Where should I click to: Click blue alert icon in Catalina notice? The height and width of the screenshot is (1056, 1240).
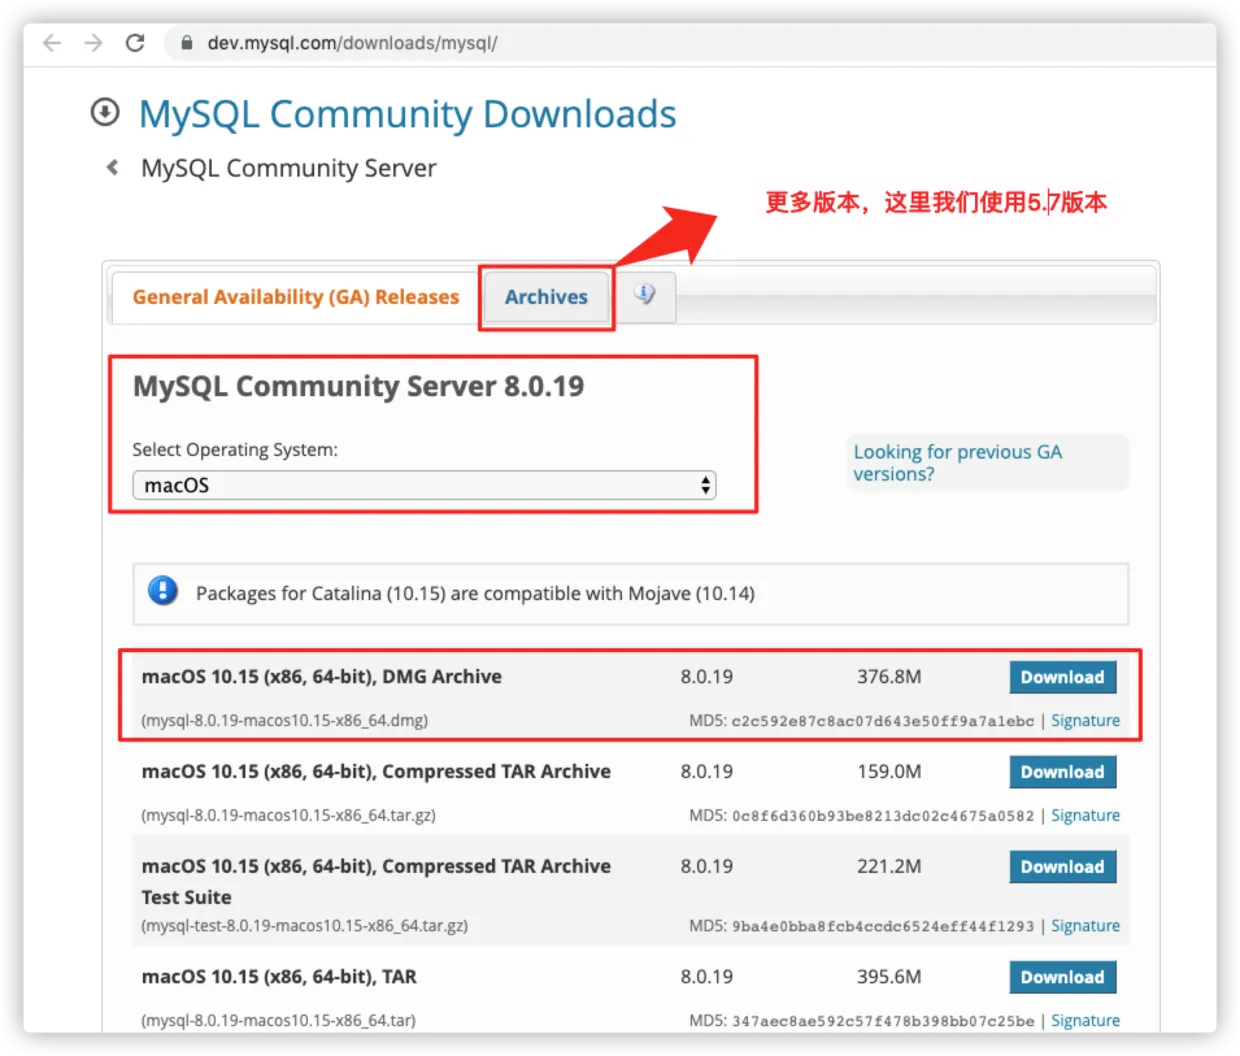click(162, 591)
